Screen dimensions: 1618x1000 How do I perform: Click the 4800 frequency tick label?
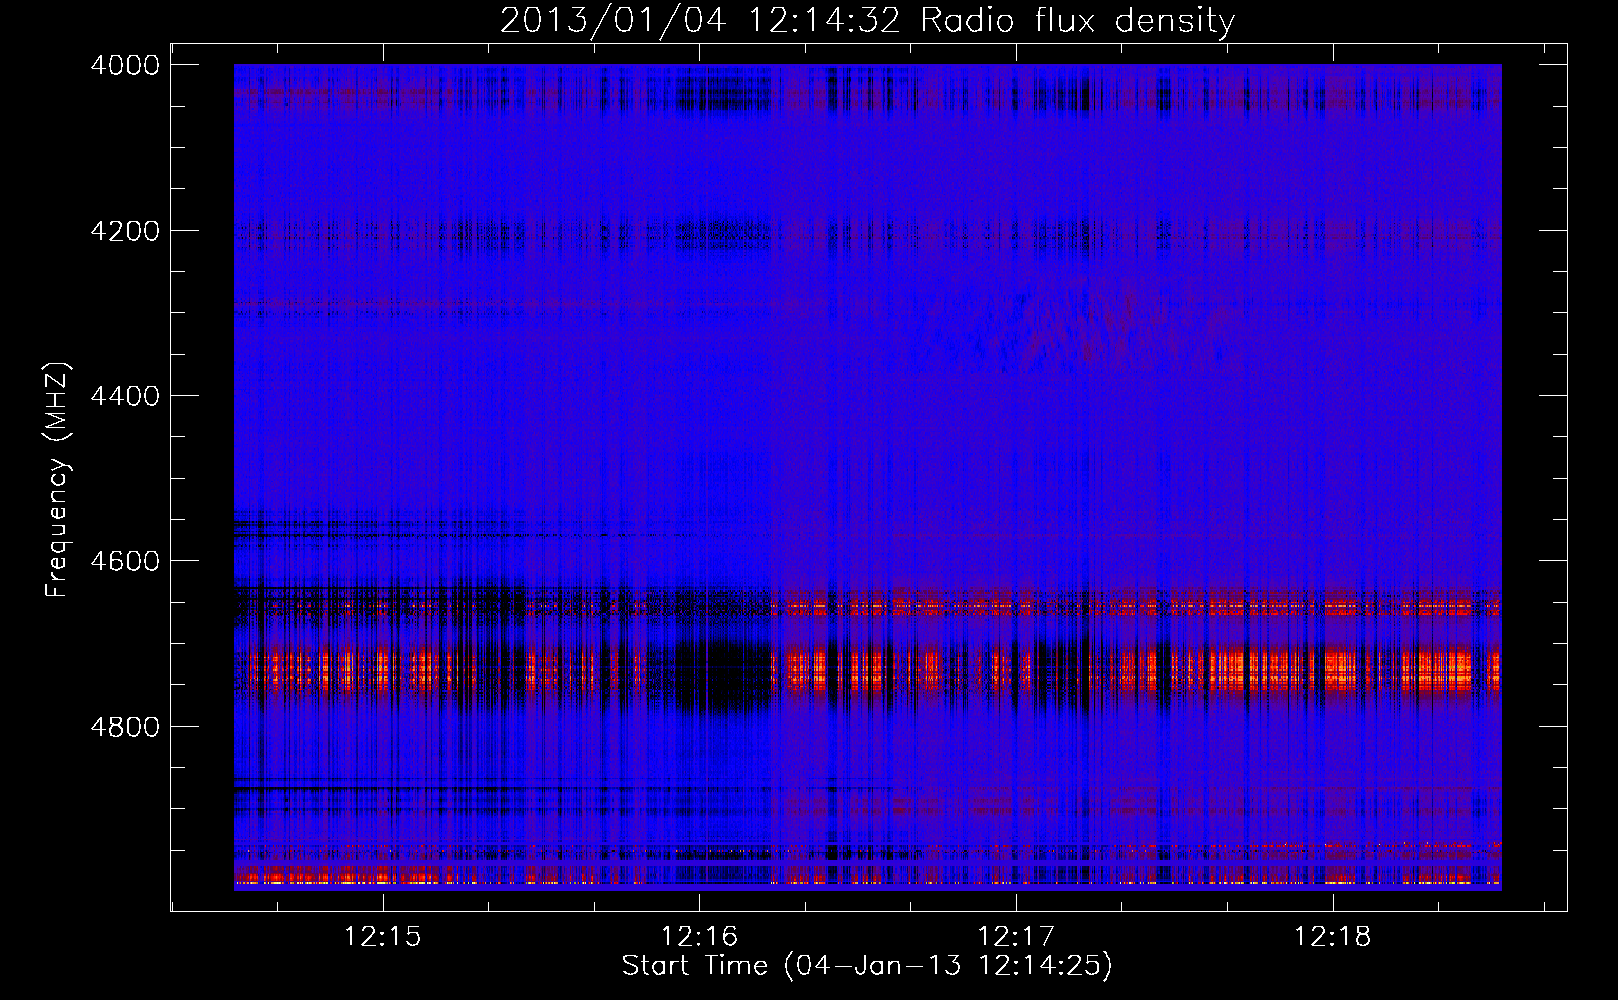pyautogui.click(x=124, y=726)
